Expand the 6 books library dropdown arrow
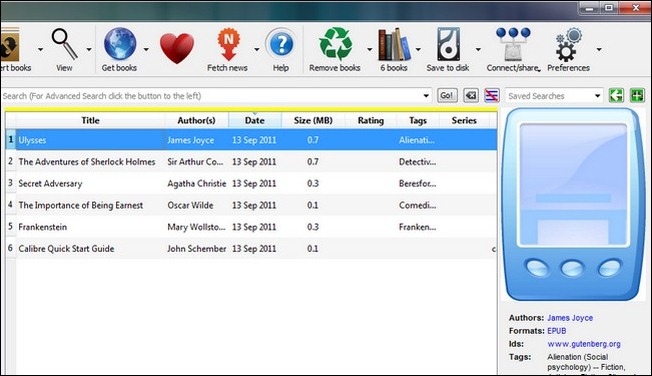The image size is (652, 376). [418, 49]
